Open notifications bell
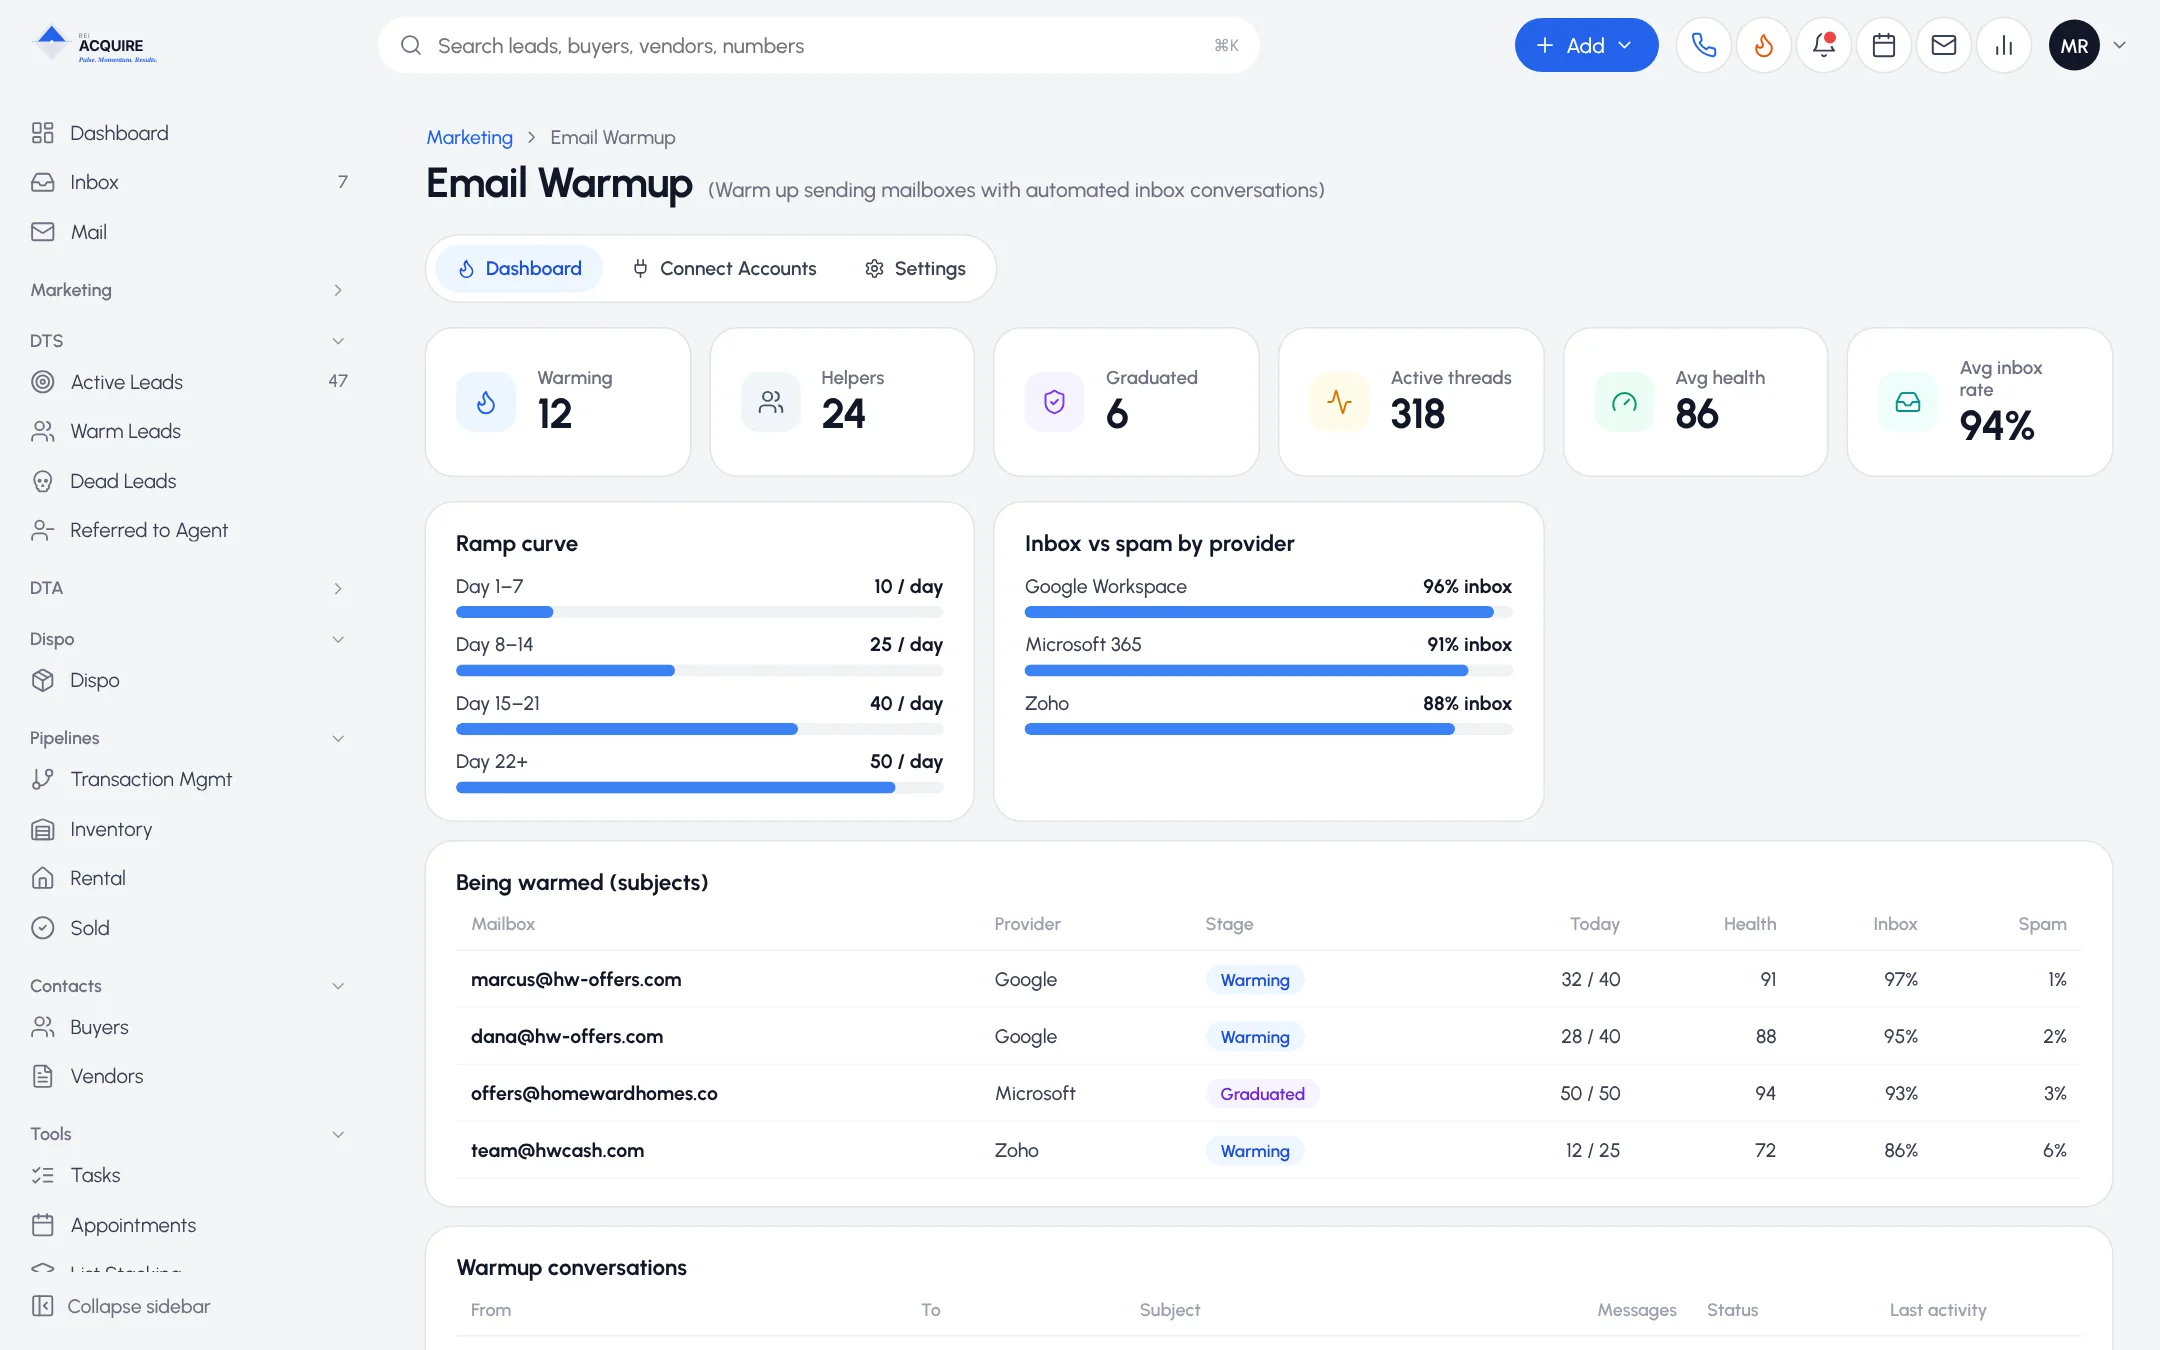This screenshot has width=2160, height=1350. point(1824,45)
